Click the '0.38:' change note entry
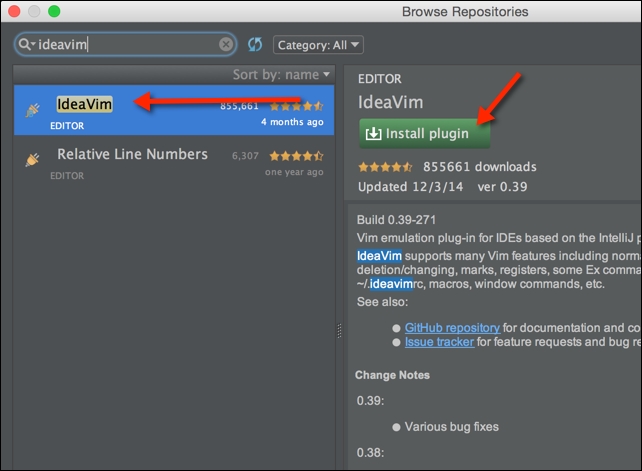Screen dimensions: 642x471 [370, 453]
